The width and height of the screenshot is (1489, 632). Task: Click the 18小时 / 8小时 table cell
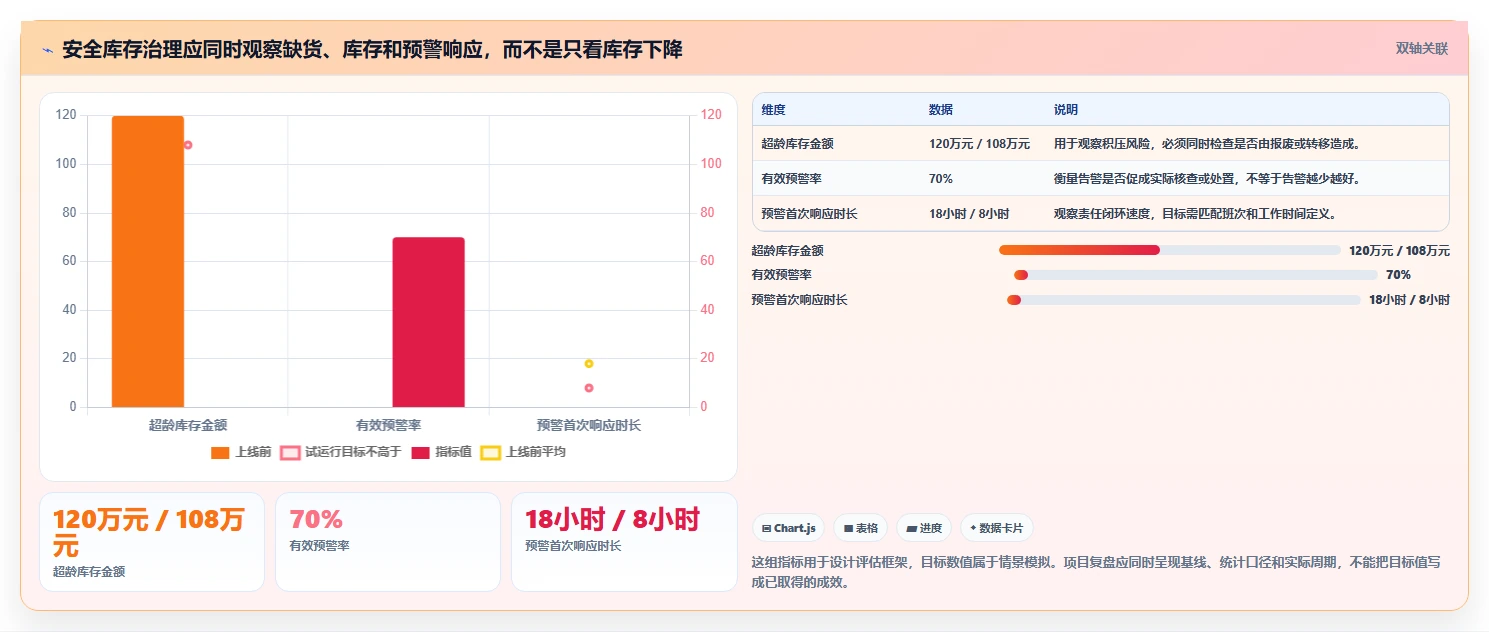[x=969, y=214]
